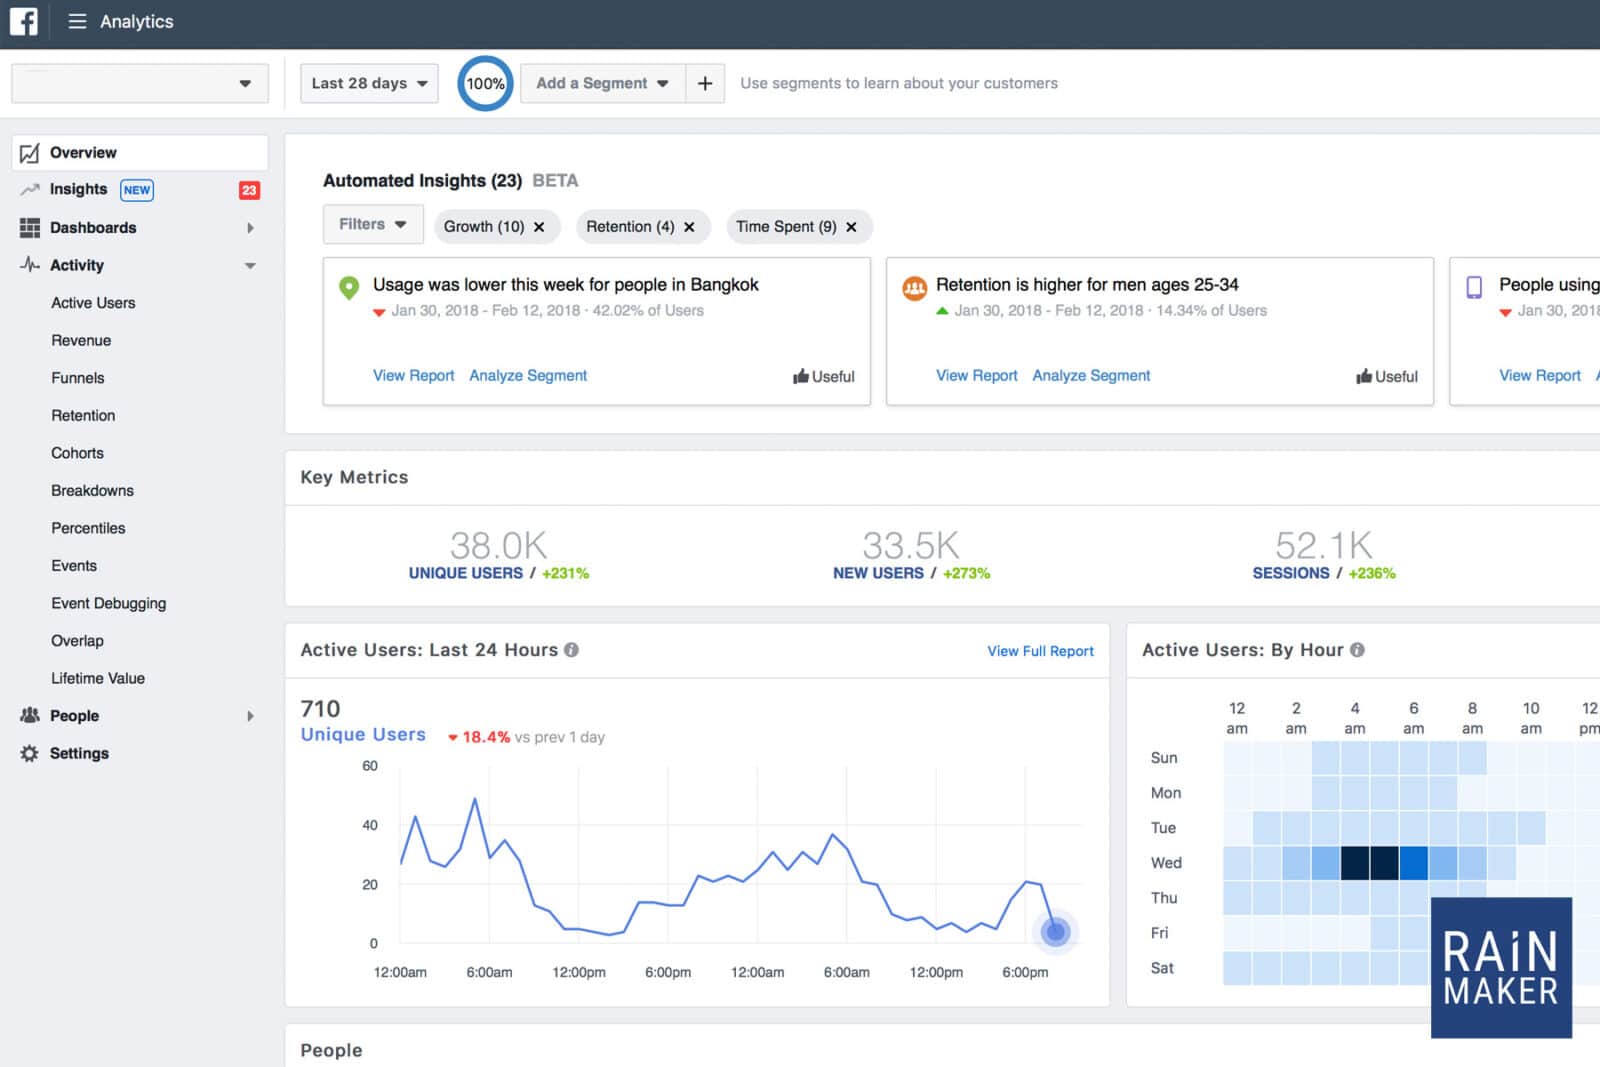The height and width of the screenshot is (1067, 1600).
Task: Open the Last 28 days date dropdown
Action: click(x=368, y=83)
